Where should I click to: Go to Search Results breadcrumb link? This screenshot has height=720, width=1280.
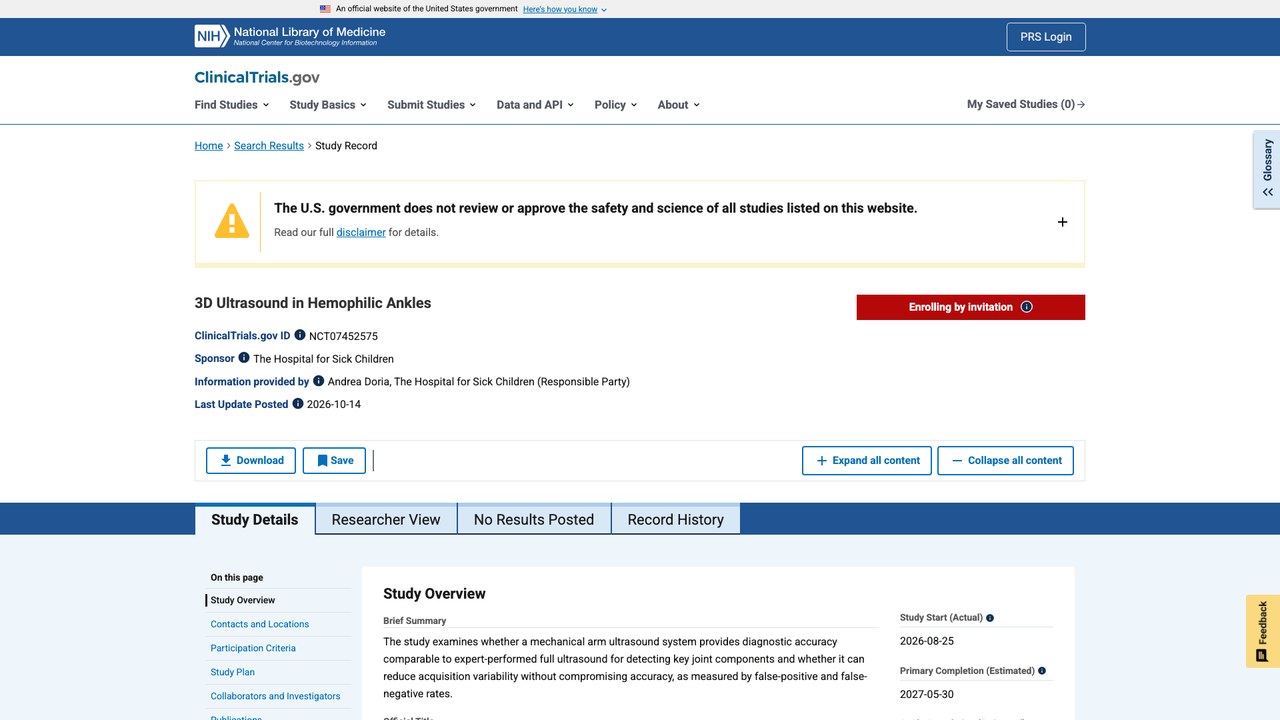(x=269, y=145)
